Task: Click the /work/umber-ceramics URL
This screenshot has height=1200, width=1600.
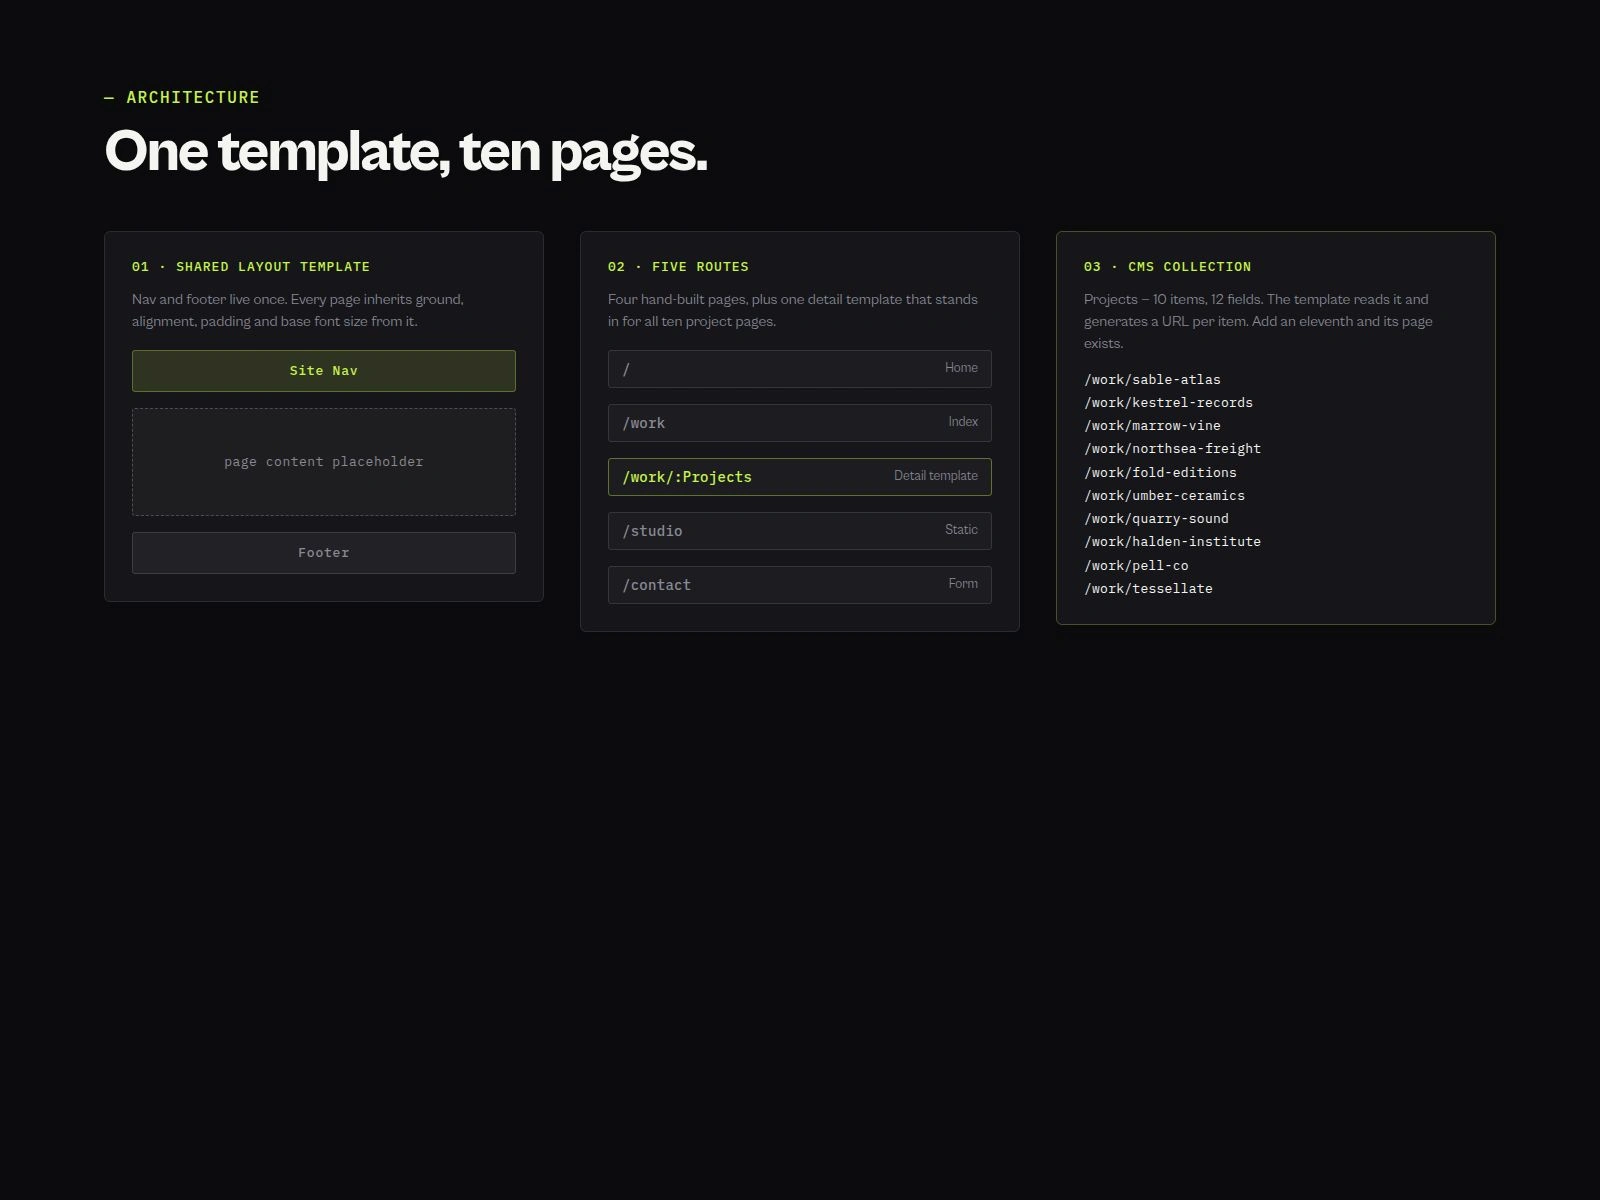Action: pyautogui.click(x=1164, y=496)
